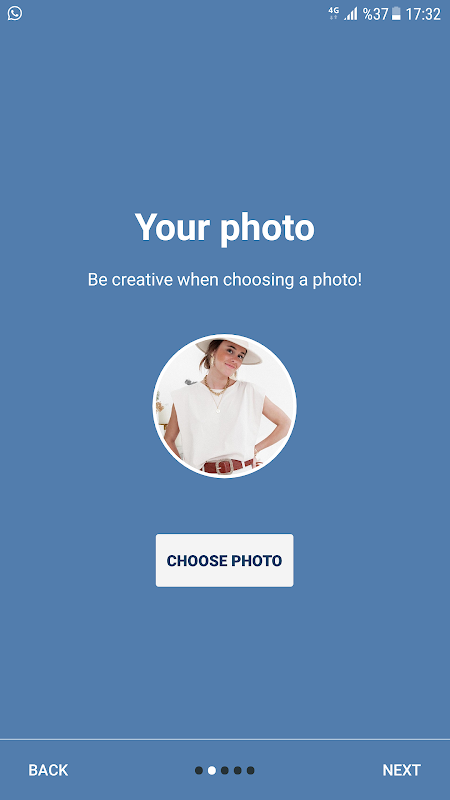Select the first page indicator dot
The height and width of the screenshot is (800, 450).
tap(199, 770)
